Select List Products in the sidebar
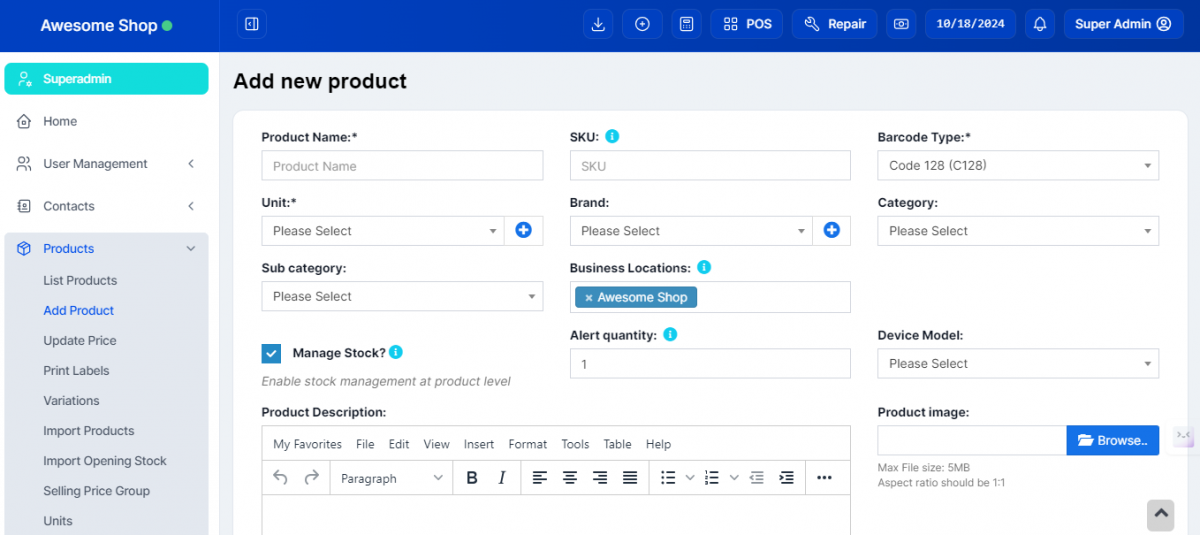The height and width of the screenshot is (535, 1200). [80, 281]
